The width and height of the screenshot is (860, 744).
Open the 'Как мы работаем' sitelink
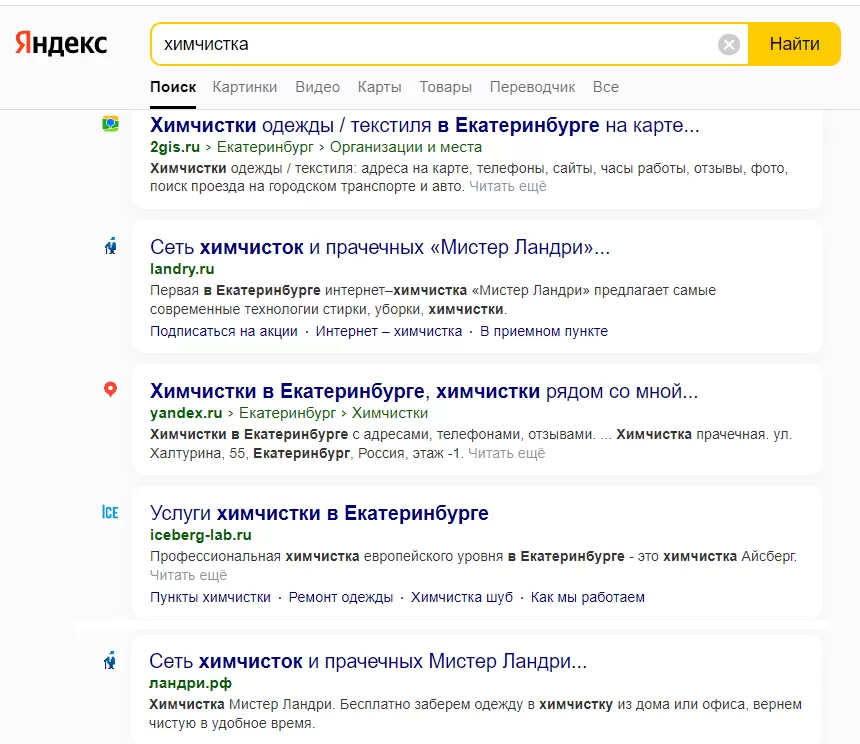[588, 597]
